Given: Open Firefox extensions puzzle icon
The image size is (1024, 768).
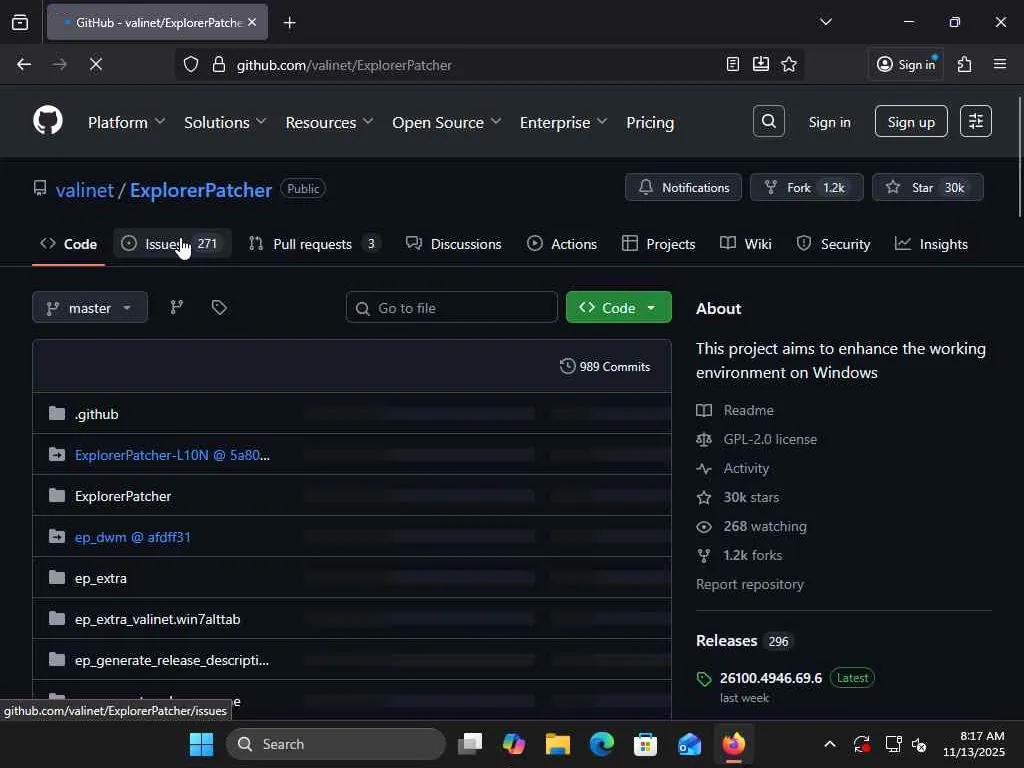Looking at the screenshot, I should point(965,64).
